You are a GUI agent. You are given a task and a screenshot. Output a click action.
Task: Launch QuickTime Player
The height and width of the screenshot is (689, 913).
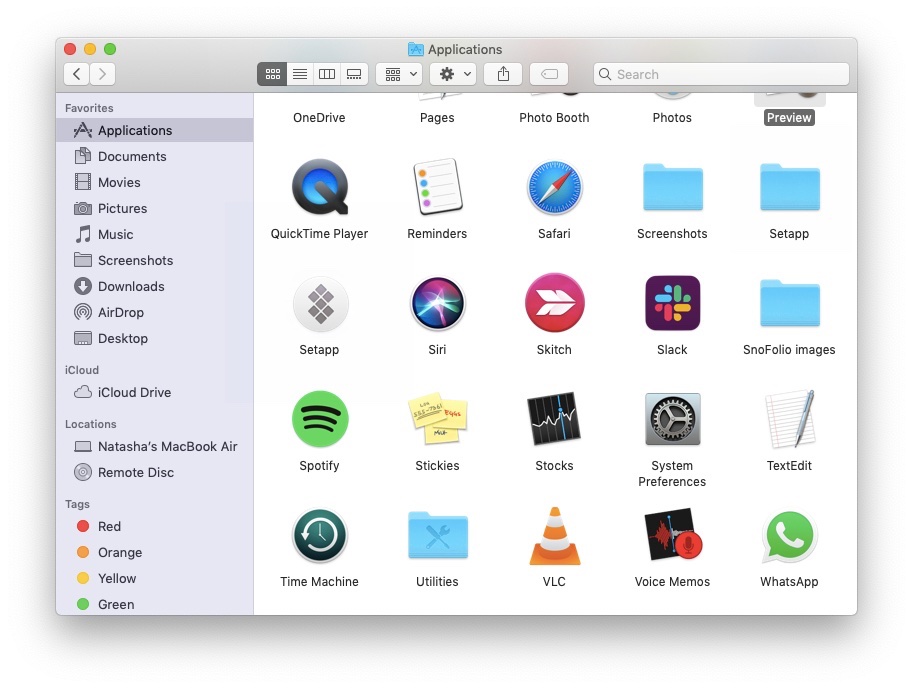click(319, 187)
